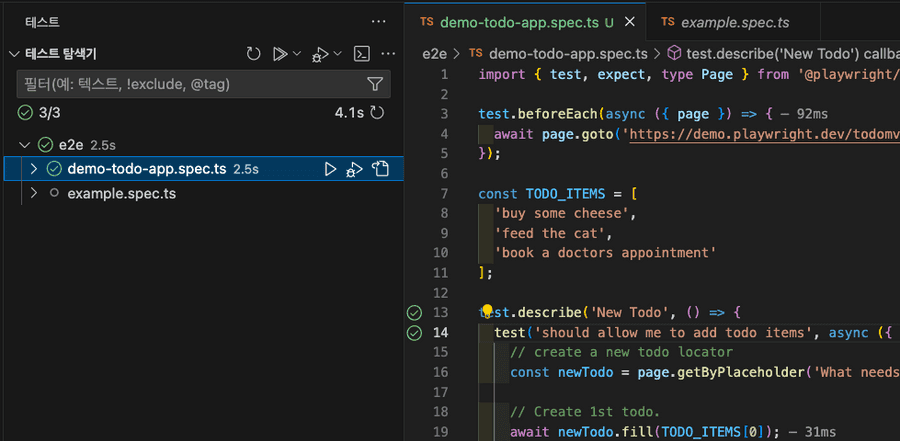Open Test Explorer section ellipsis menu
Viewport: 900px width, 441px height.
pos(389,54)
